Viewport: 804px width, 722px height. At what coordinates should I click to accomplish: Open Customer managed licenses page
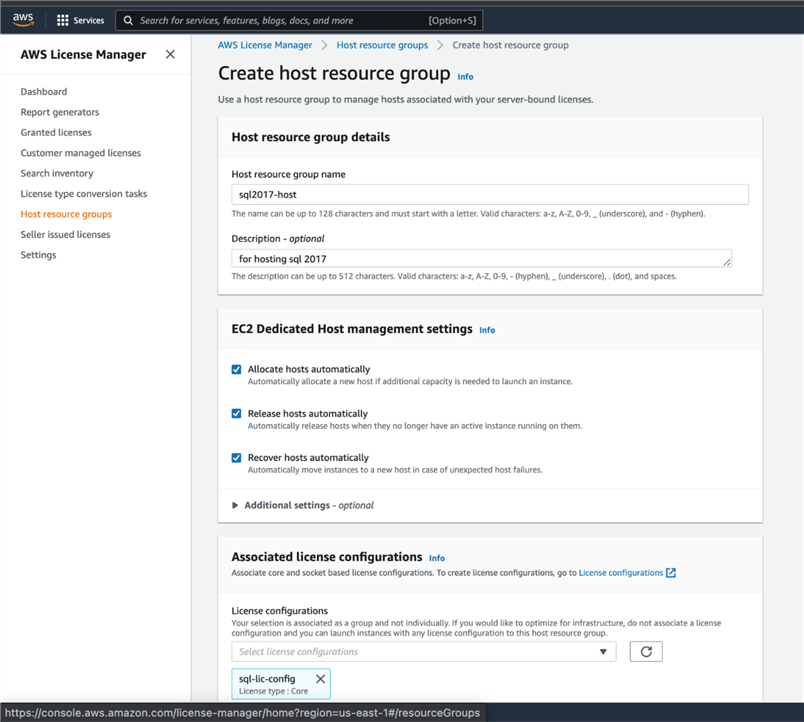81,153
